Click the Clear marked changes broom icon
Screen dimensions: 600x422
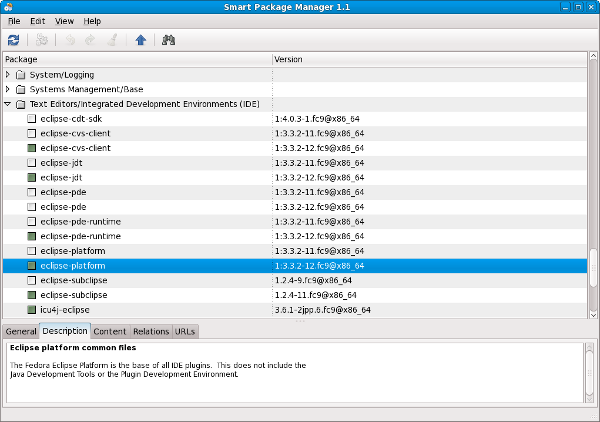pos(112,40)
